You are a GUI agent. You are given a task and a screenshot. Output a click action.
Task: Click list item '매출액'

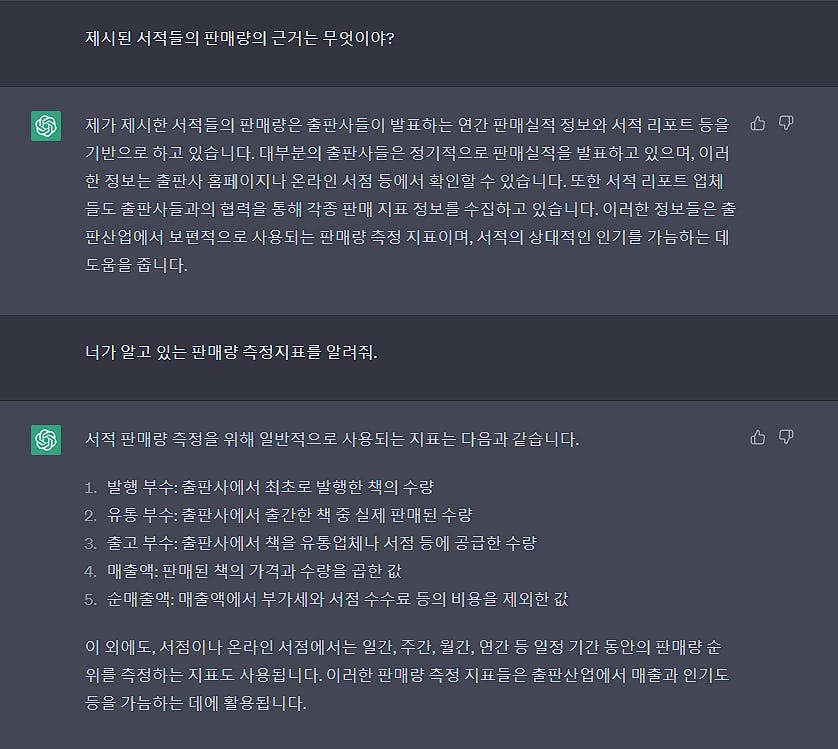(x=254, y=571)
